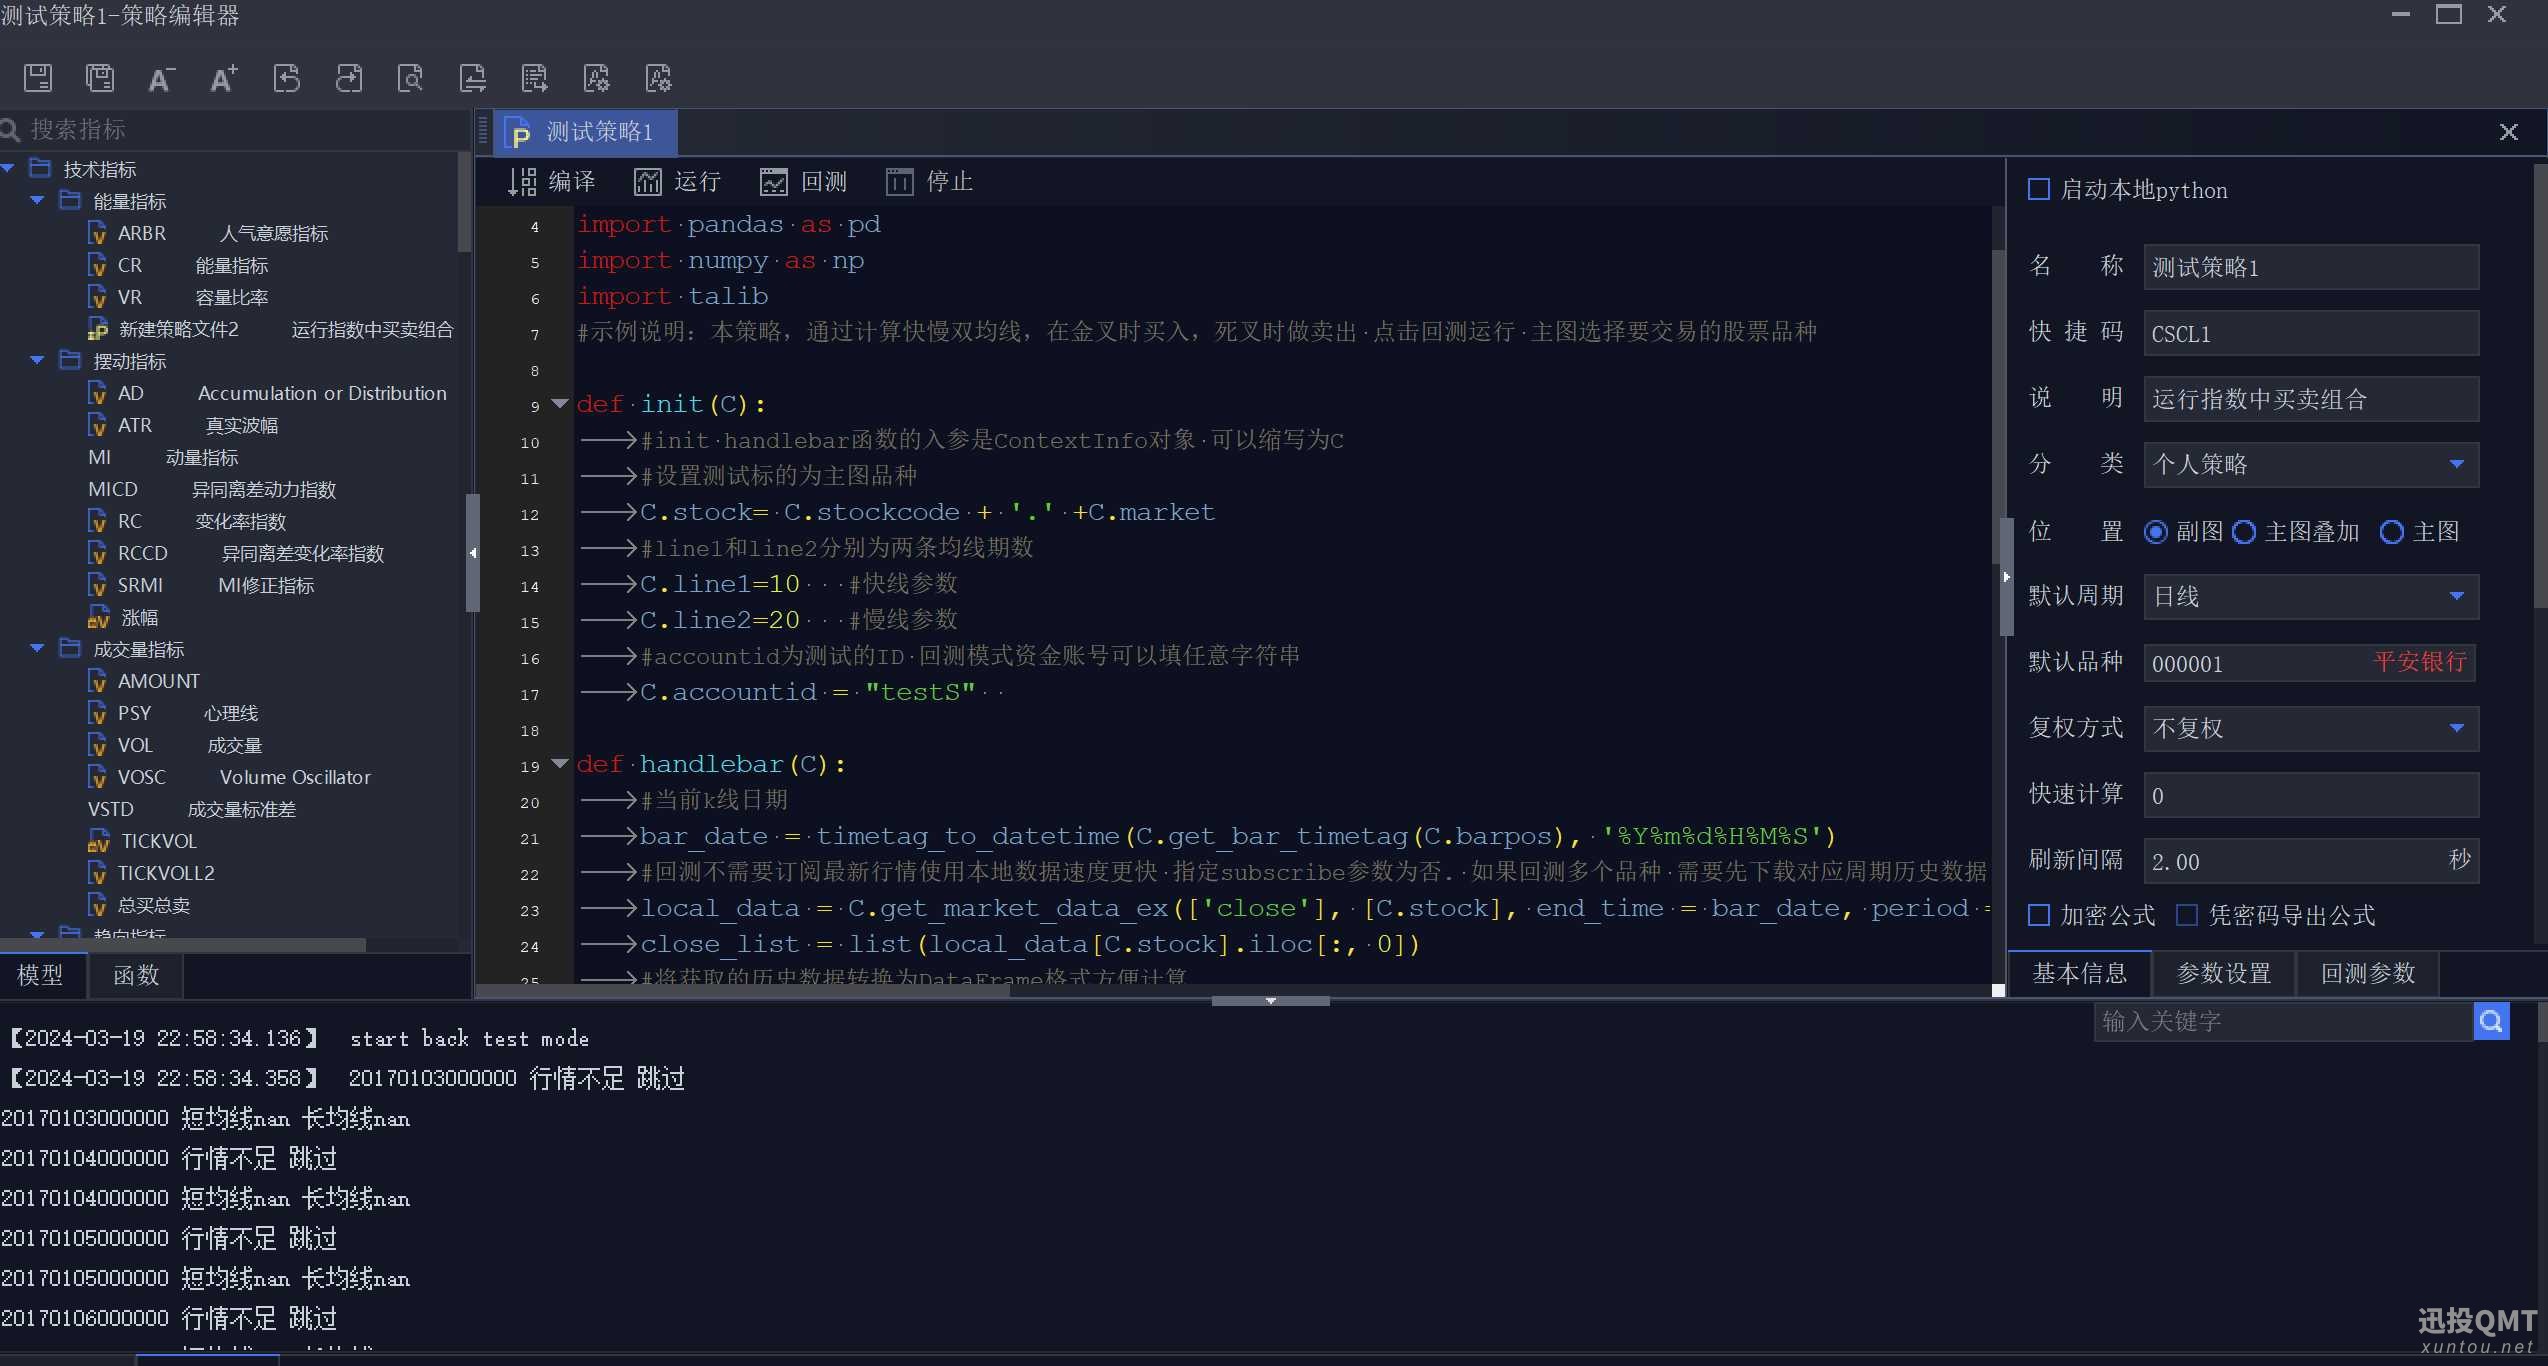Select the RCCD indicator
This screenshot has height=1366, width=2548.
pos(236,553)
